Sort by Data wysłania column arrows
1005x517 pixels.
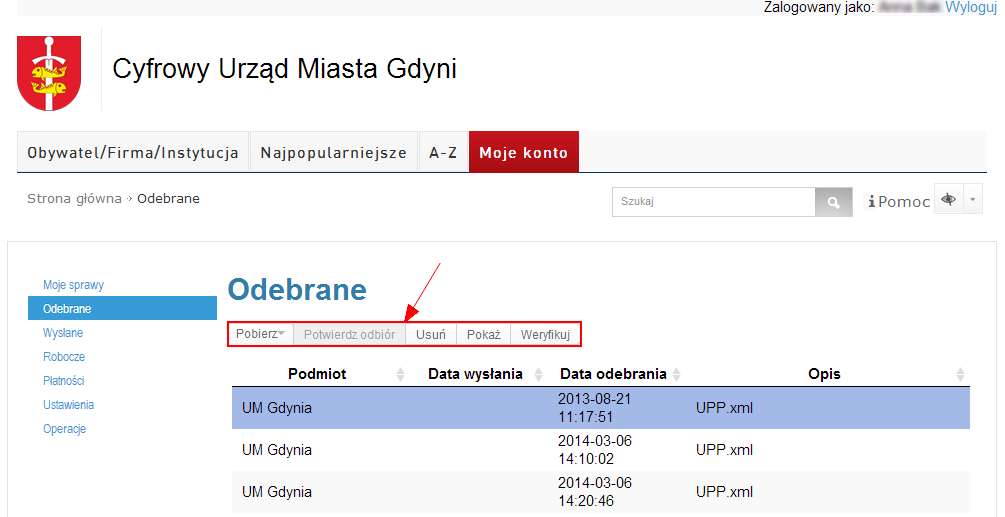point(538,375)
